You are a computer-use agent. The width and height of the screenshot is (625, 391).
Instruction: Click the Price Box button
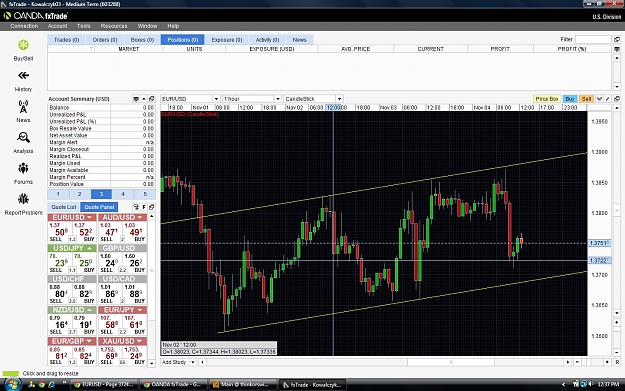pos(547,99)
